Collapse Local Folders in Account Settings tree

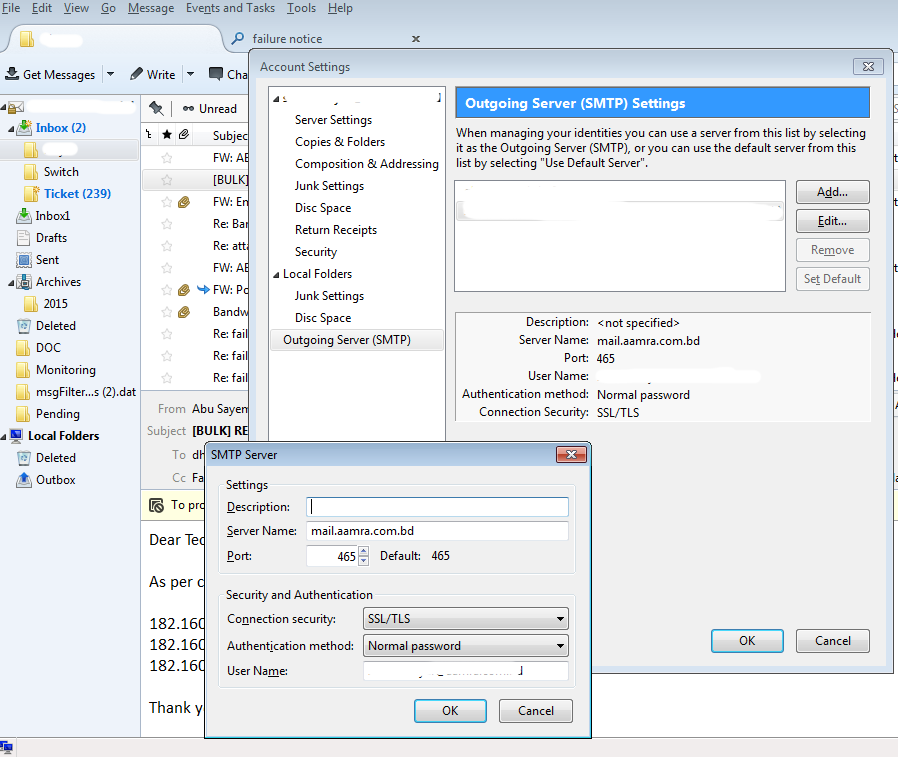tap(276, 275)
